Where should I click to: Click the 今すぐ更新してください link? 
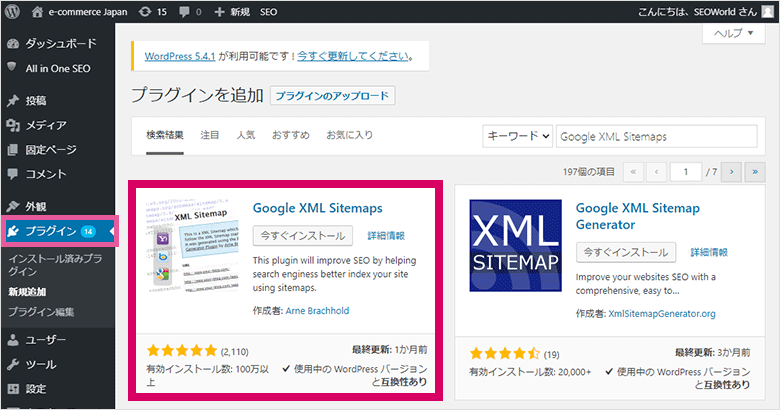(x=353, y=56)
